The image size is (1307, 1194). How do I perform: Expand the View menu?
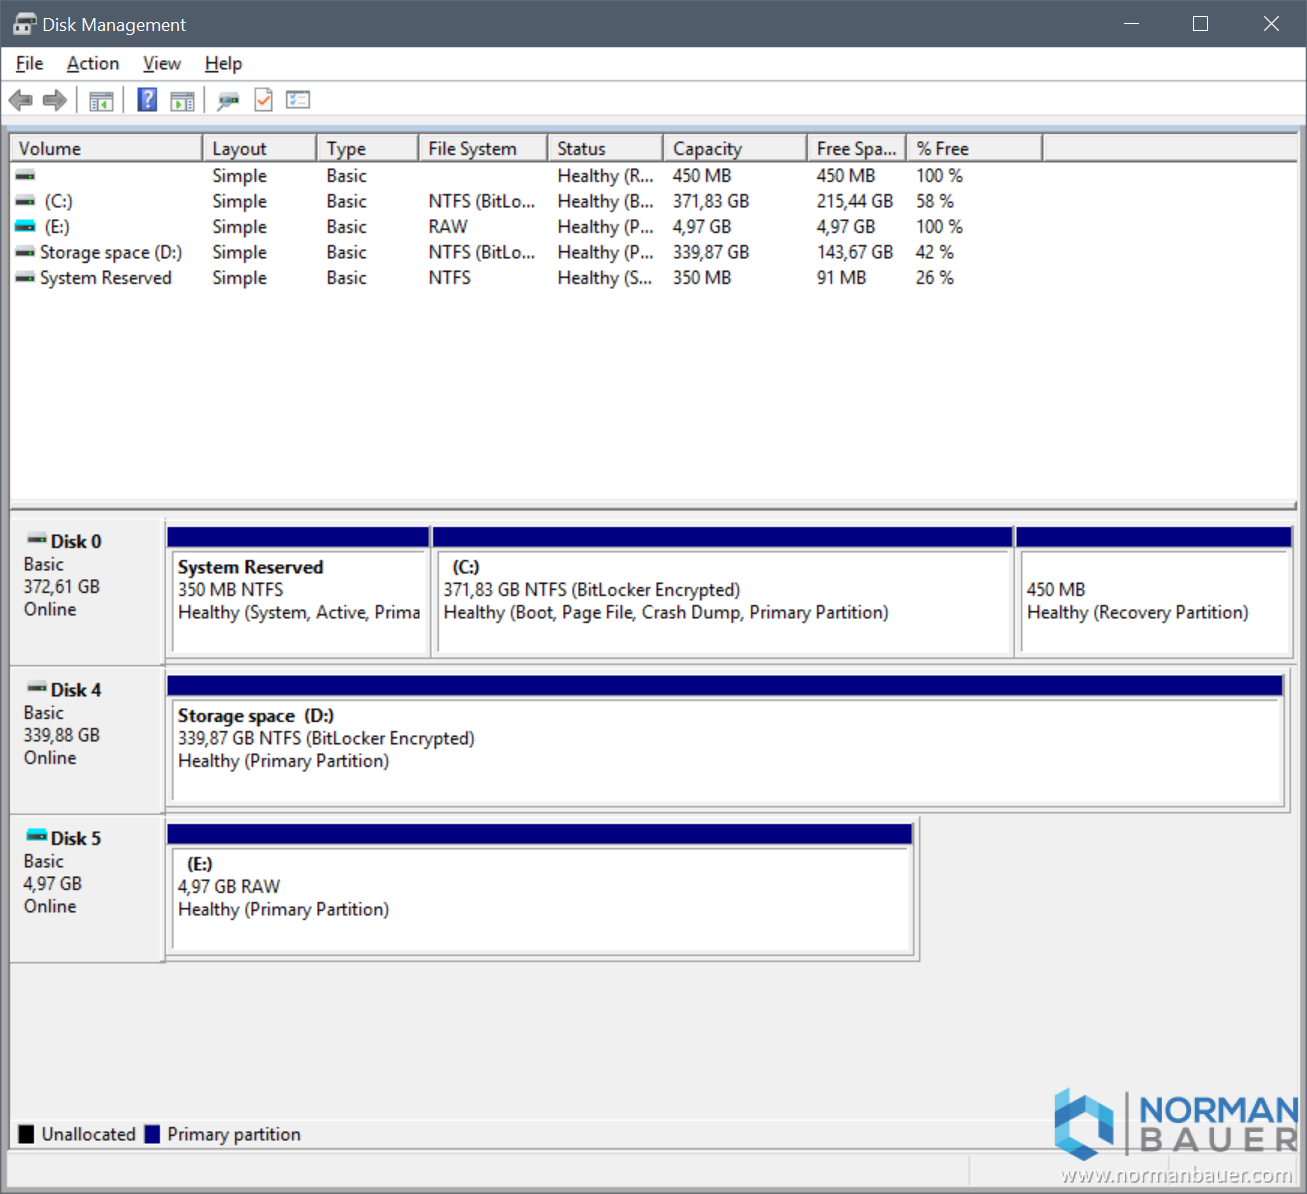161,64
